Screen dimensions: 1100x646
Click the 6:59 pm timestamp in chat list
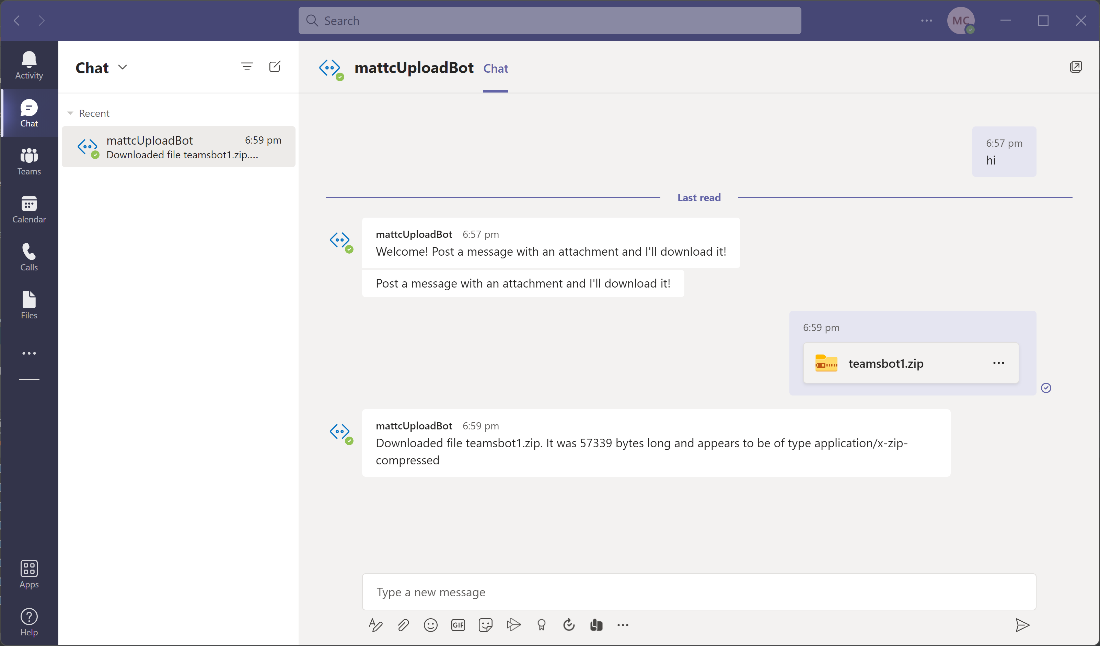[x=263, y=140]
